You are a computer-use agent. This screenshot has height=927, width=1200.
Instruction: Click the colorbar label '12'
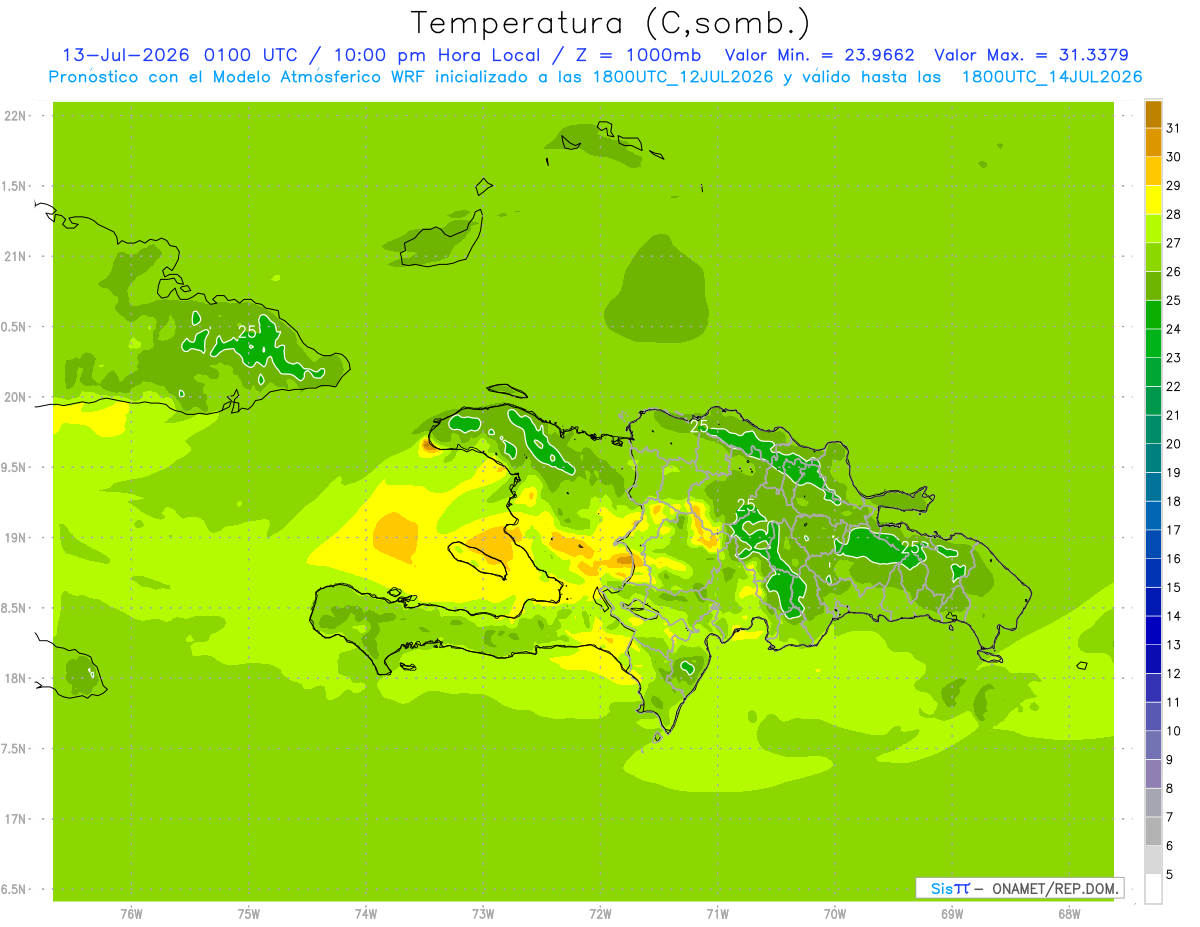point(1174,674)
